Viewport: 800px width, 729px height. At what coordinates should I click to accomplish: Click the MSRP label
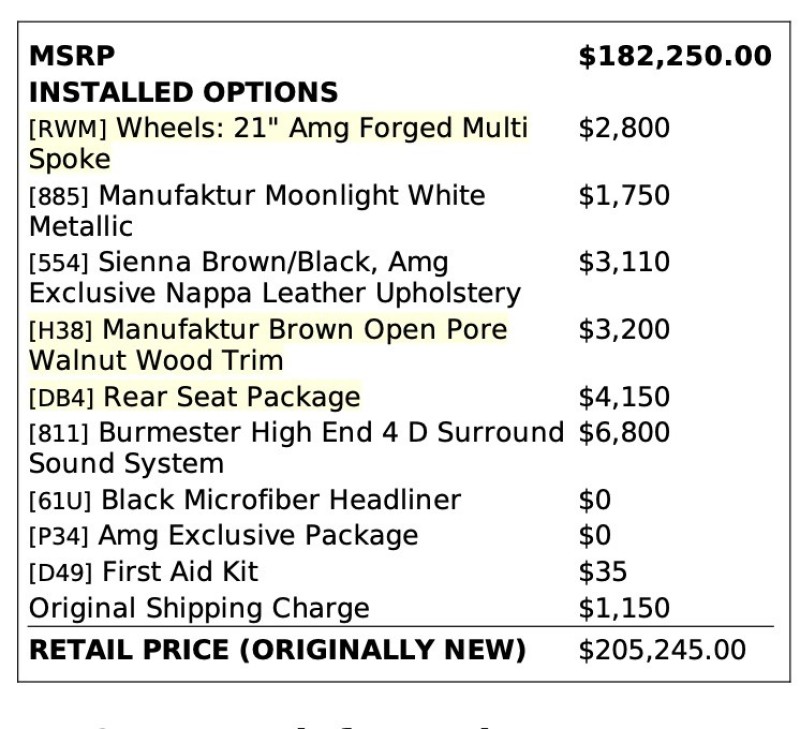pos(72,56)
